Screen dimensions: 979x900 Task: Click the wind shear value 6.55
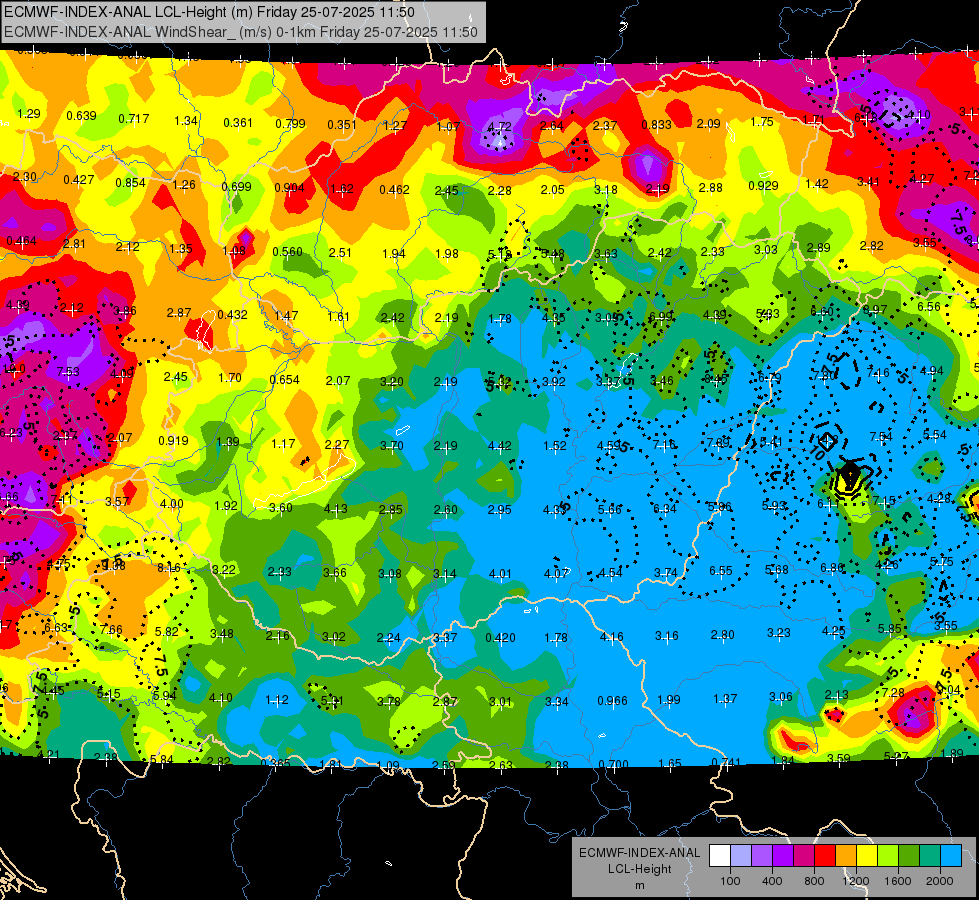point(721,571)
